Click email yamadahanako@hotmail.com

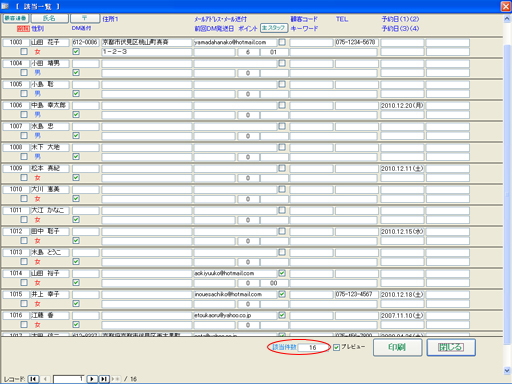click(x=235, y=42)
